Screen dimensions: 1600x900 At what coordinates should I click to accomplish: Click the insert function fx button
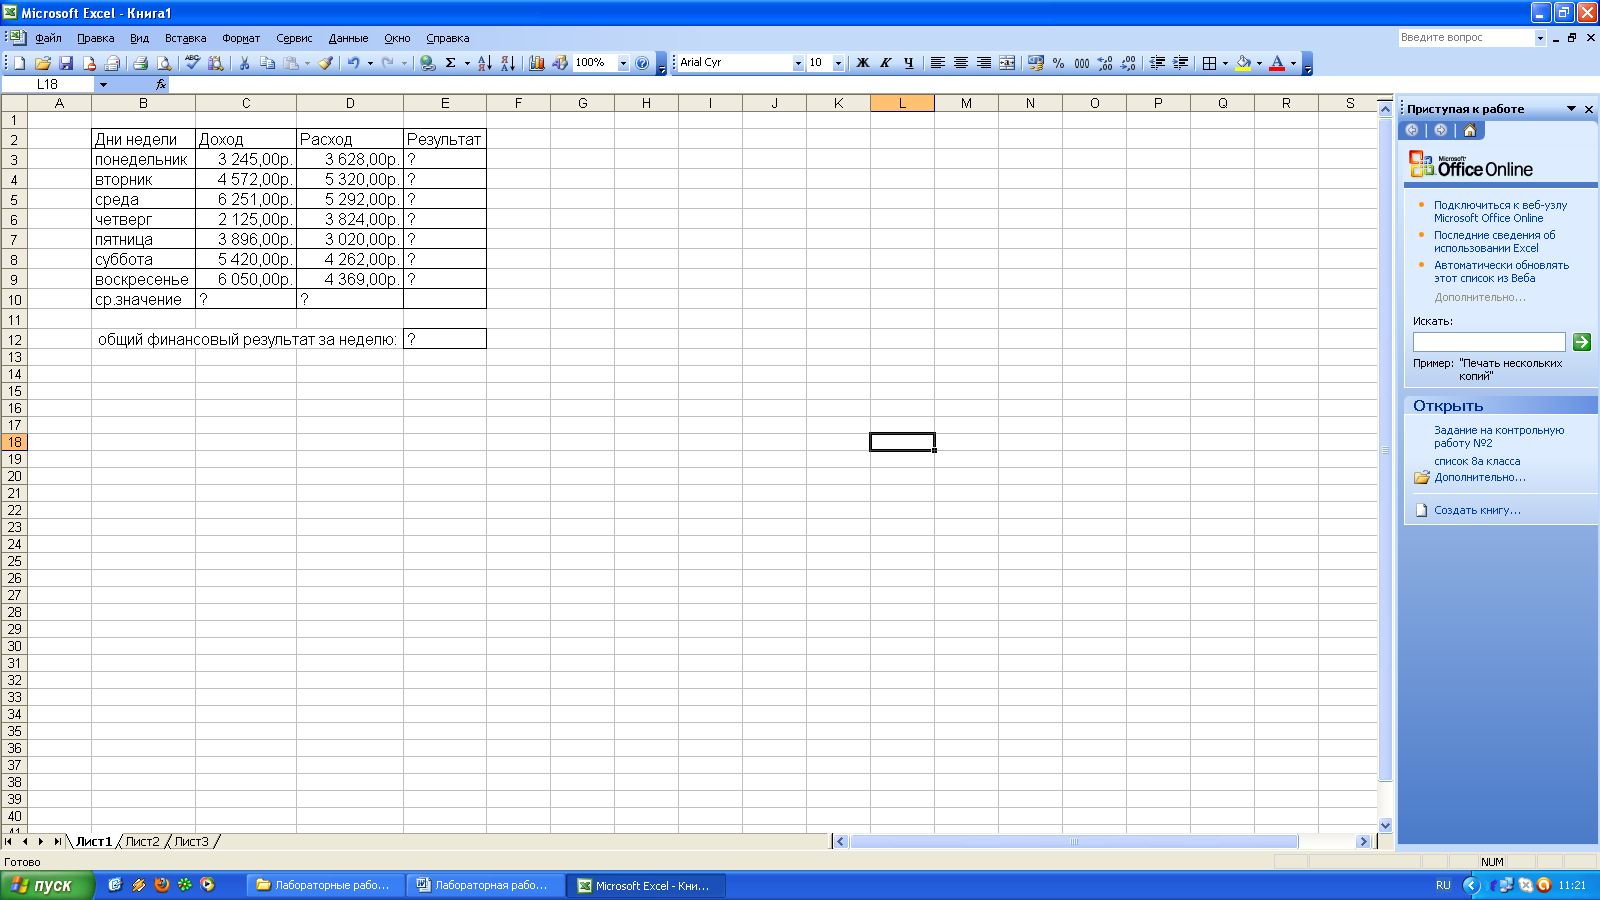tap(161, 85)
